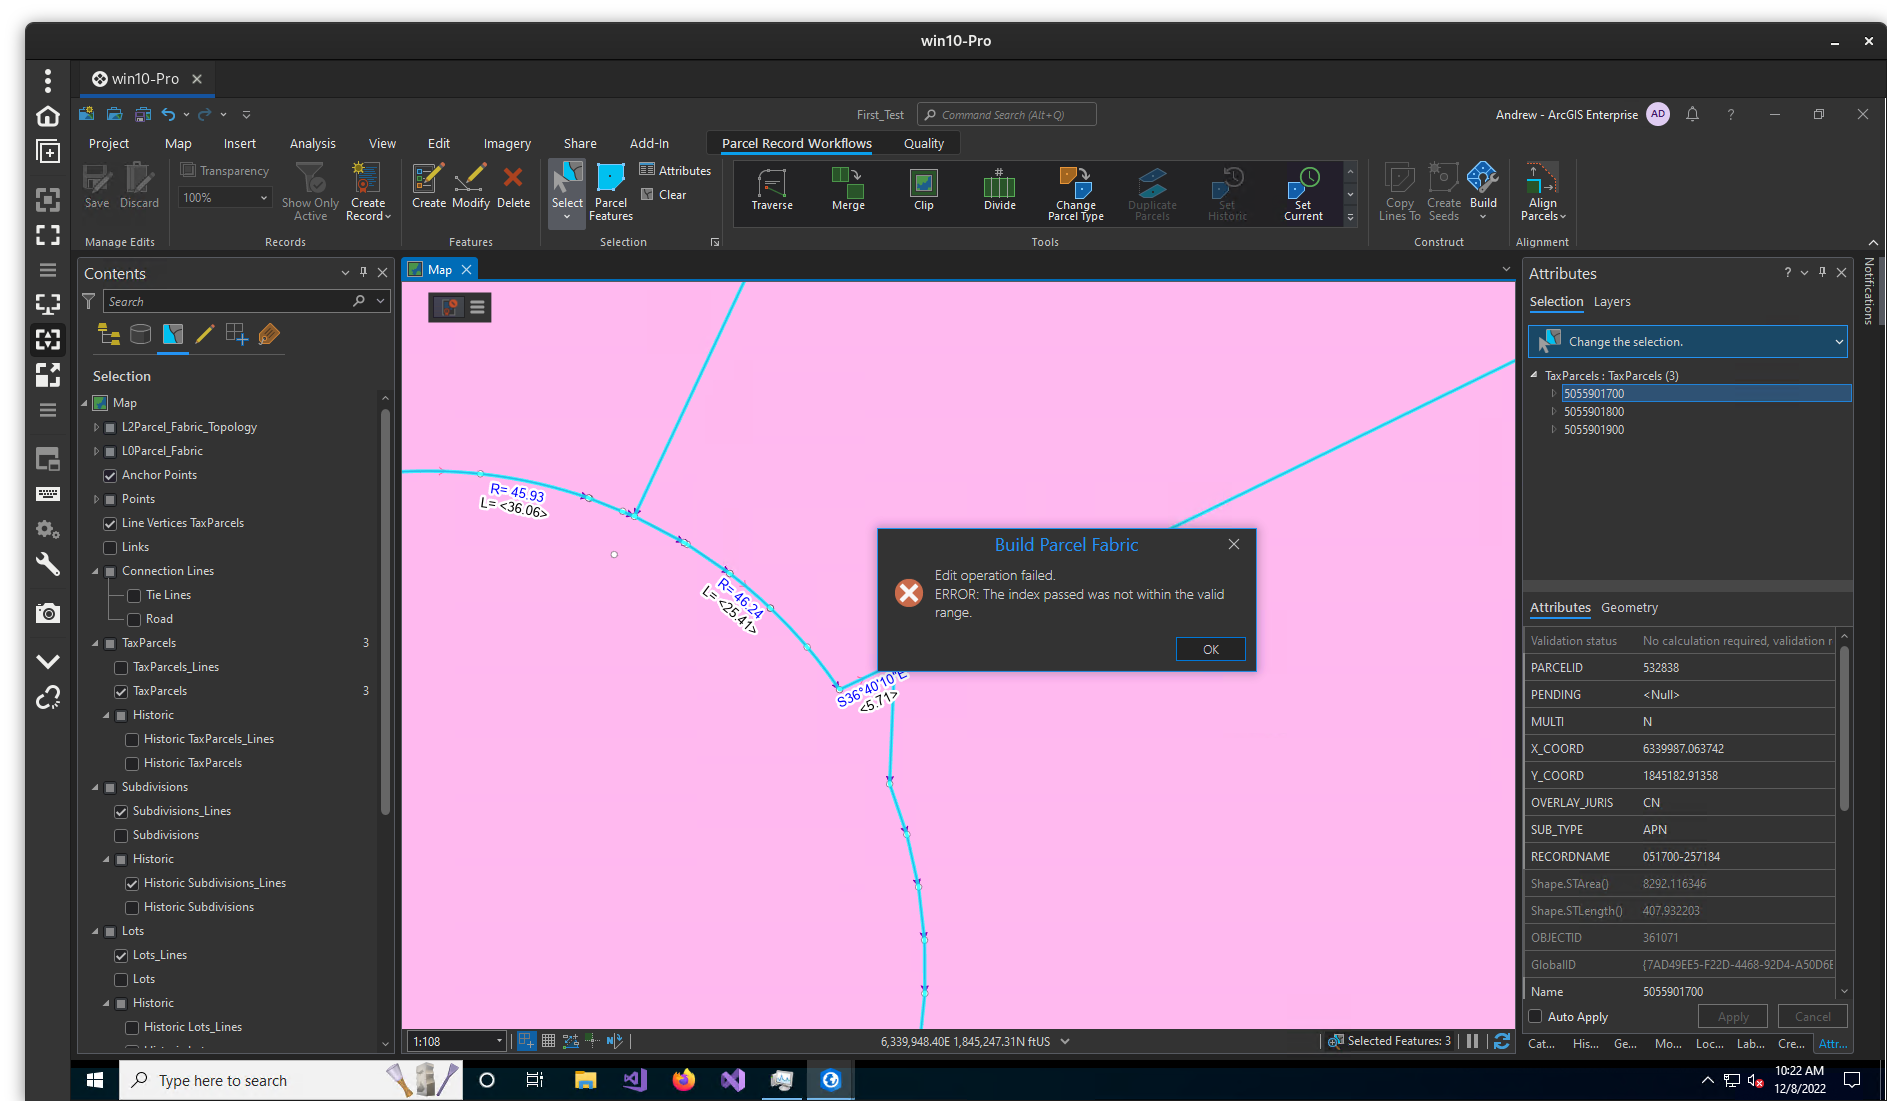The height and width of the screenshot is (1101, 1887).
Task: Click the Contents Search input field
Action: coord(228,301)
